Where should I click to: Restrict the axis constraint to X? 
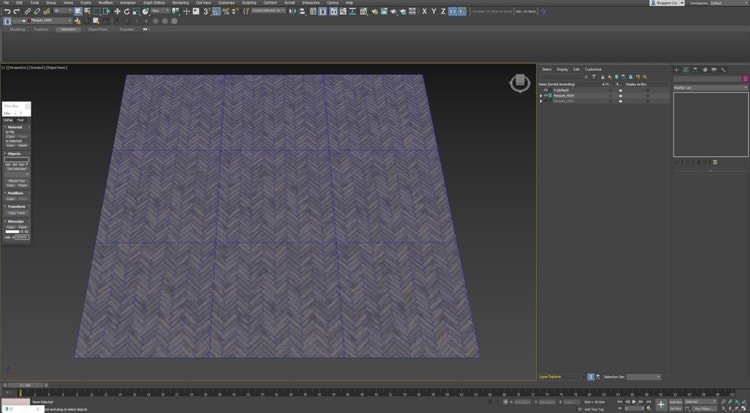pos(424,11)
